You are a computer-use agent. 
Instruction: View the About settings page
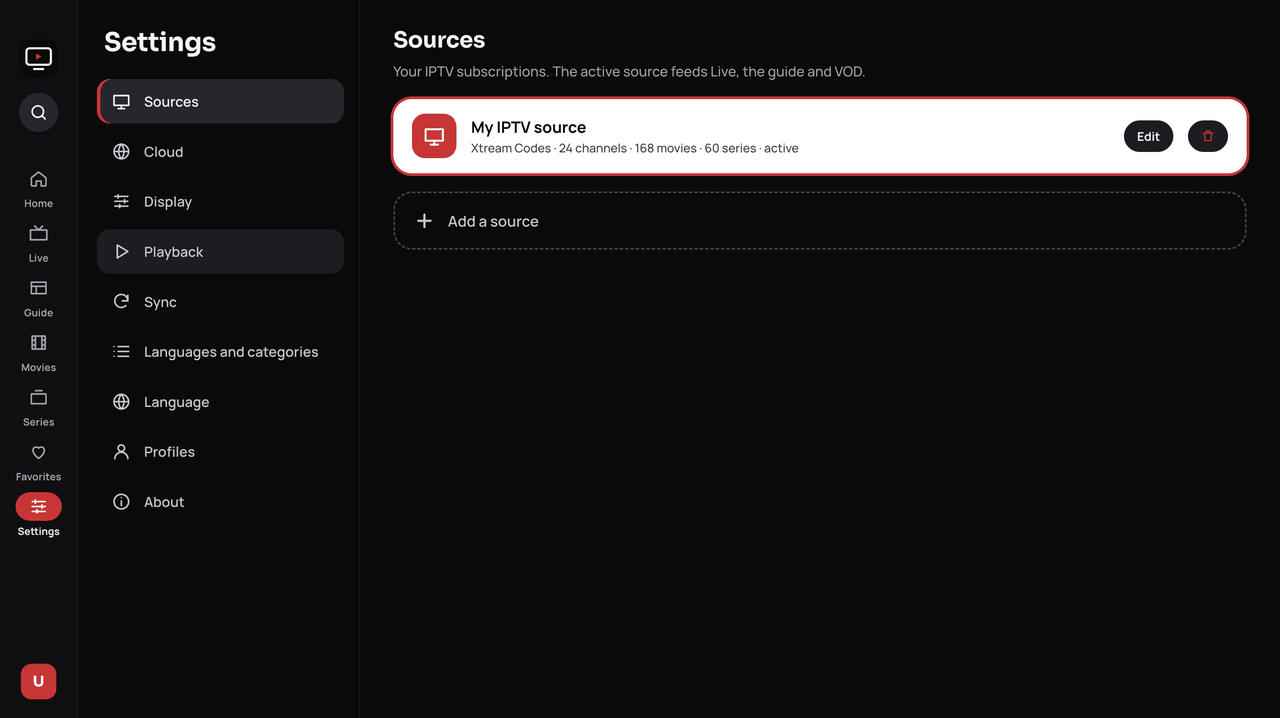220,501
